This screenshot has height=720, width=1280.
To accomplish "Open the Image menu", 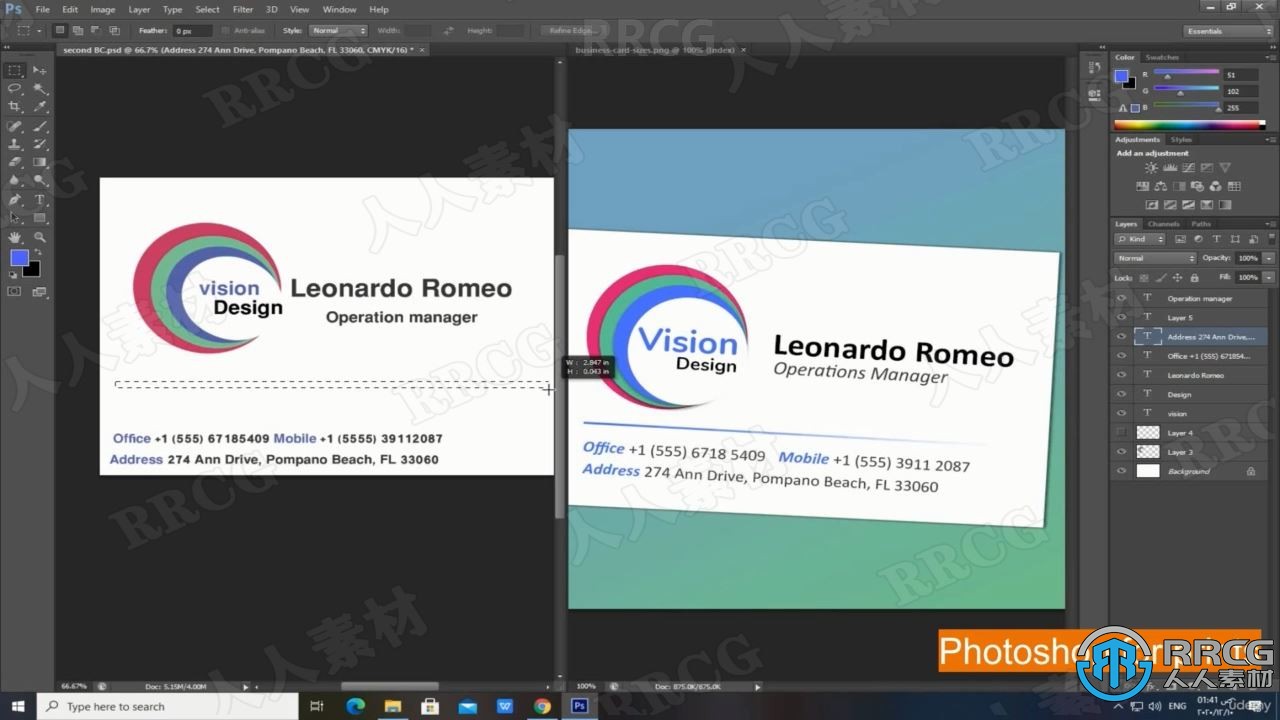I will [x=103, y=9].
